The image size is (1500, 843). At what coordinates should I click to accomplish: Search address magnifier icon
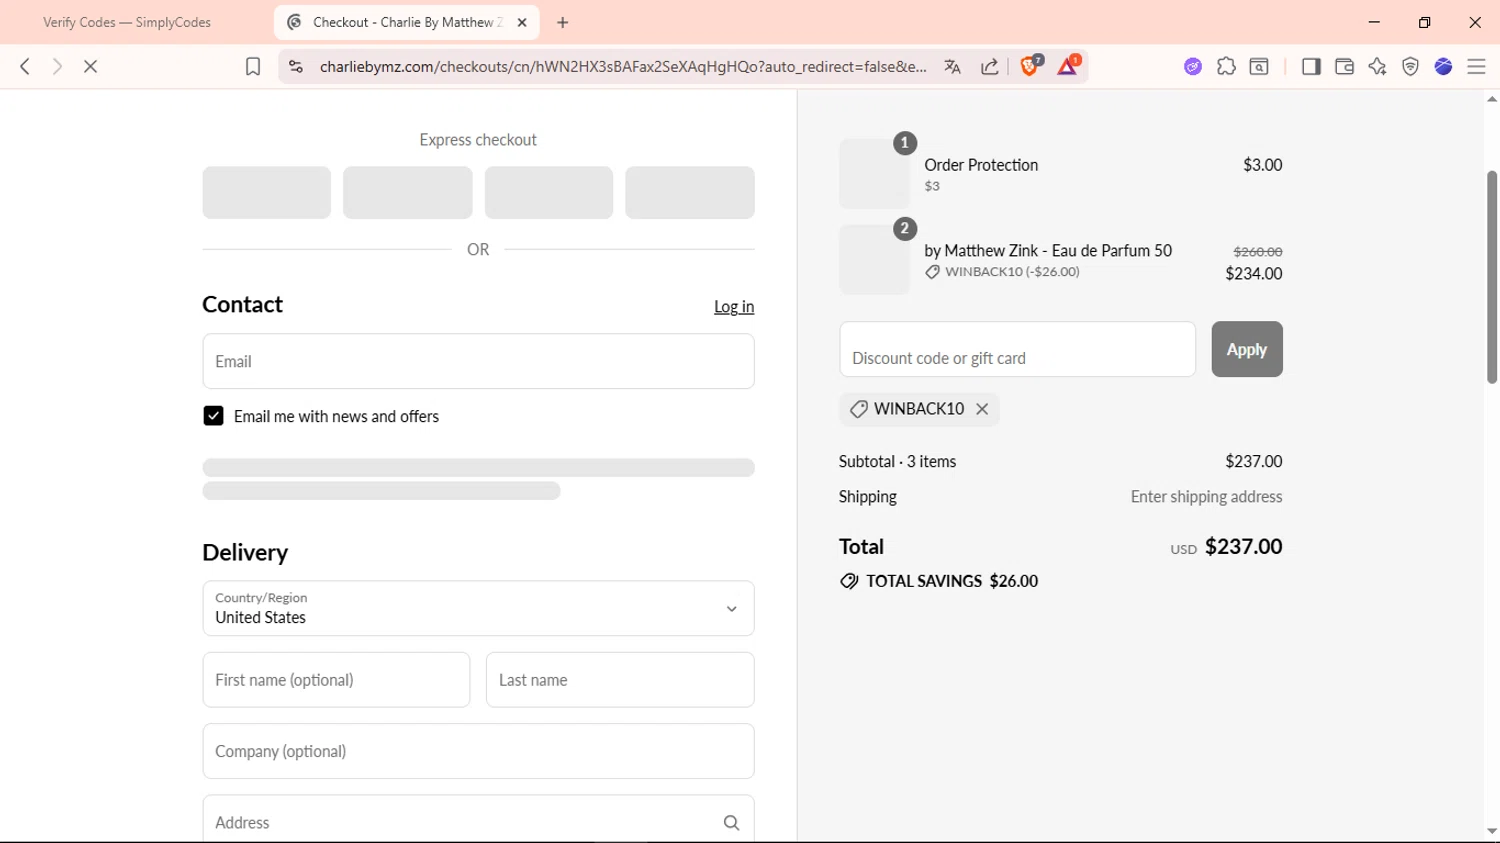731,823
